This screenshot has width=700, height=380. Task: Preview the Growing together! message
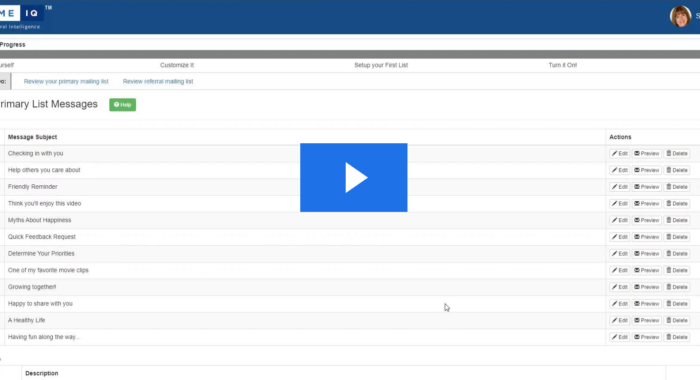click(646, 287)
